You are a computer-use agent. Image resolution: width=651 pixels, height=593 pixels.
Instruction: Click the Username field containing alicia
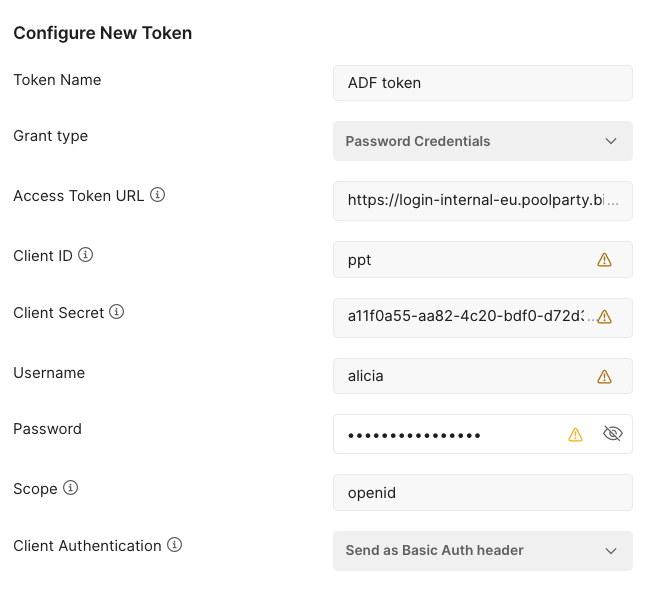coord(460,376)
